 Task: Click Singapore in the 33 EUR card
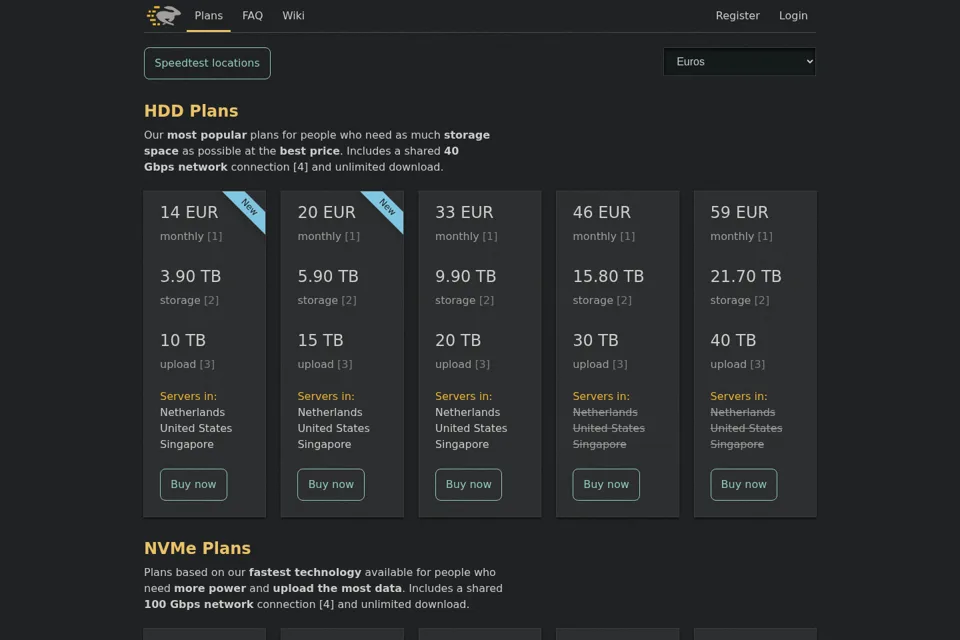point(462,444)
